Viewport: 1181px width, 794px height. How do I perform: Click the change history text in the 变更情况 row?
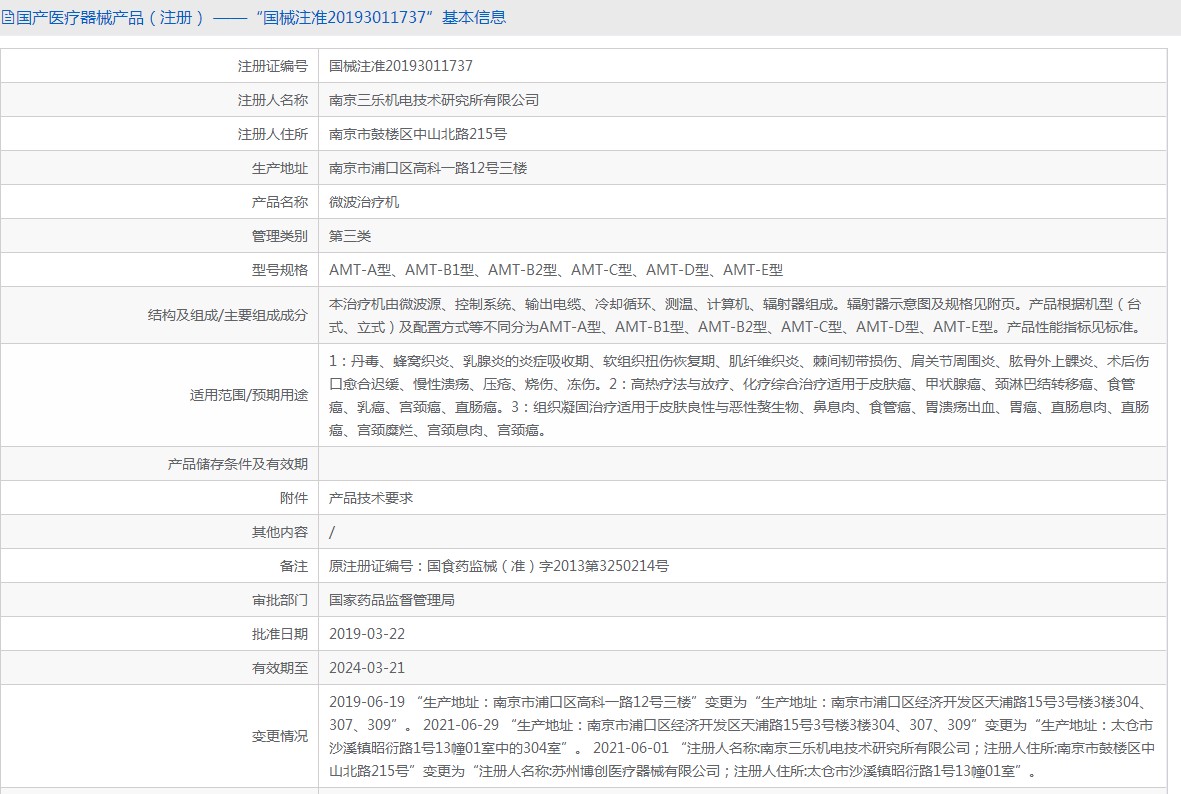pos(742,736)
